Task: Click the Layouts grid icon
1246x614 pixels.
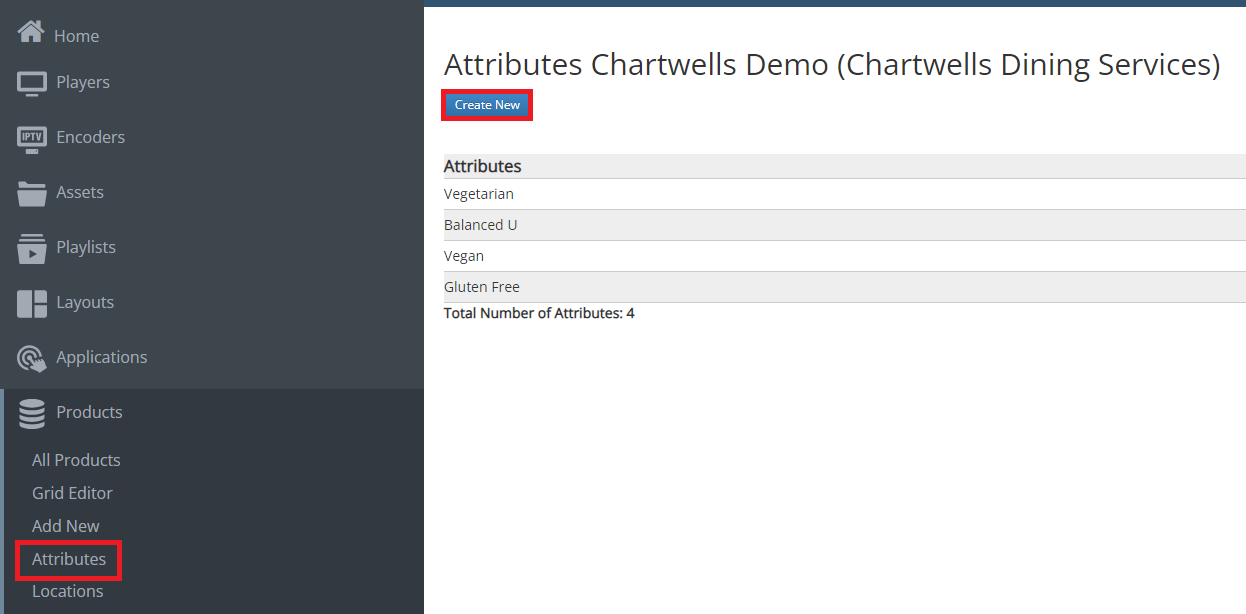Action: click(32, 303)
